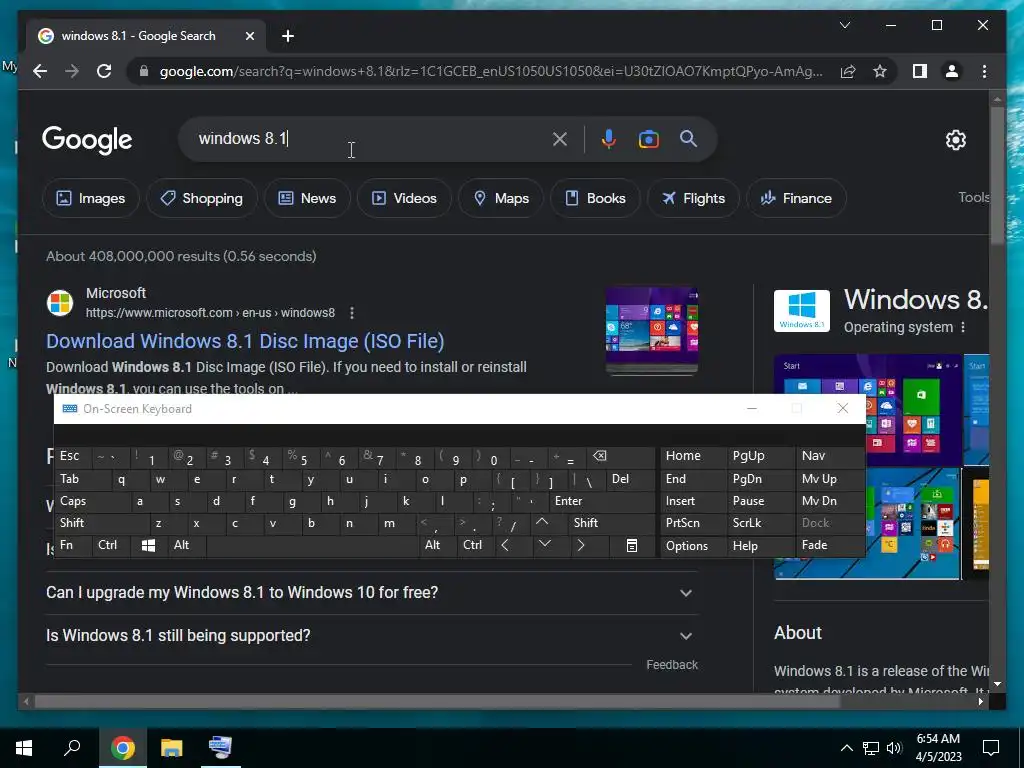This screenshot has height=768, width=1024.
Task: Open more options for Windows 8.1 knowledge panel
Action: [963, 327]
